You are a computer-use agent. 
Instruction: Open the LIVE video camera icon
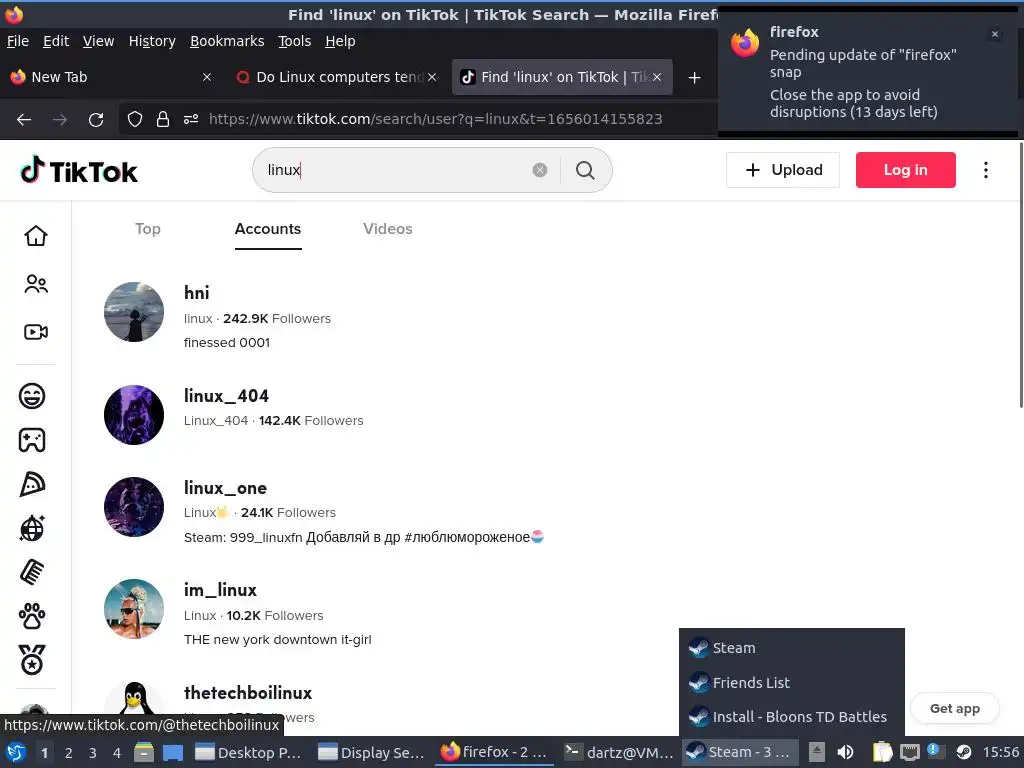point(35,332)
